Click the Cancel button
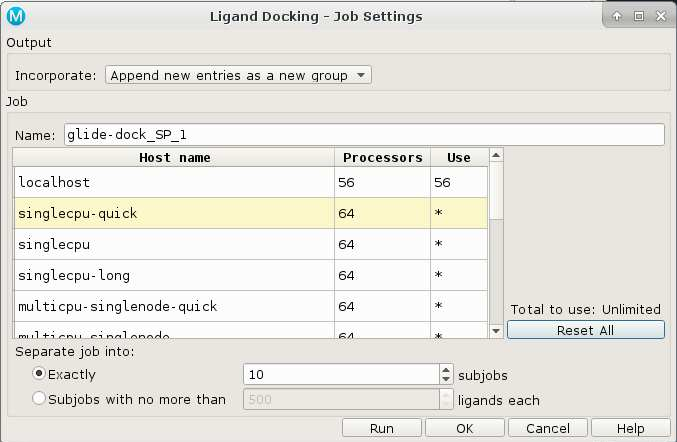The height and width of the screenshot is (442, 677). coord(548,428)
